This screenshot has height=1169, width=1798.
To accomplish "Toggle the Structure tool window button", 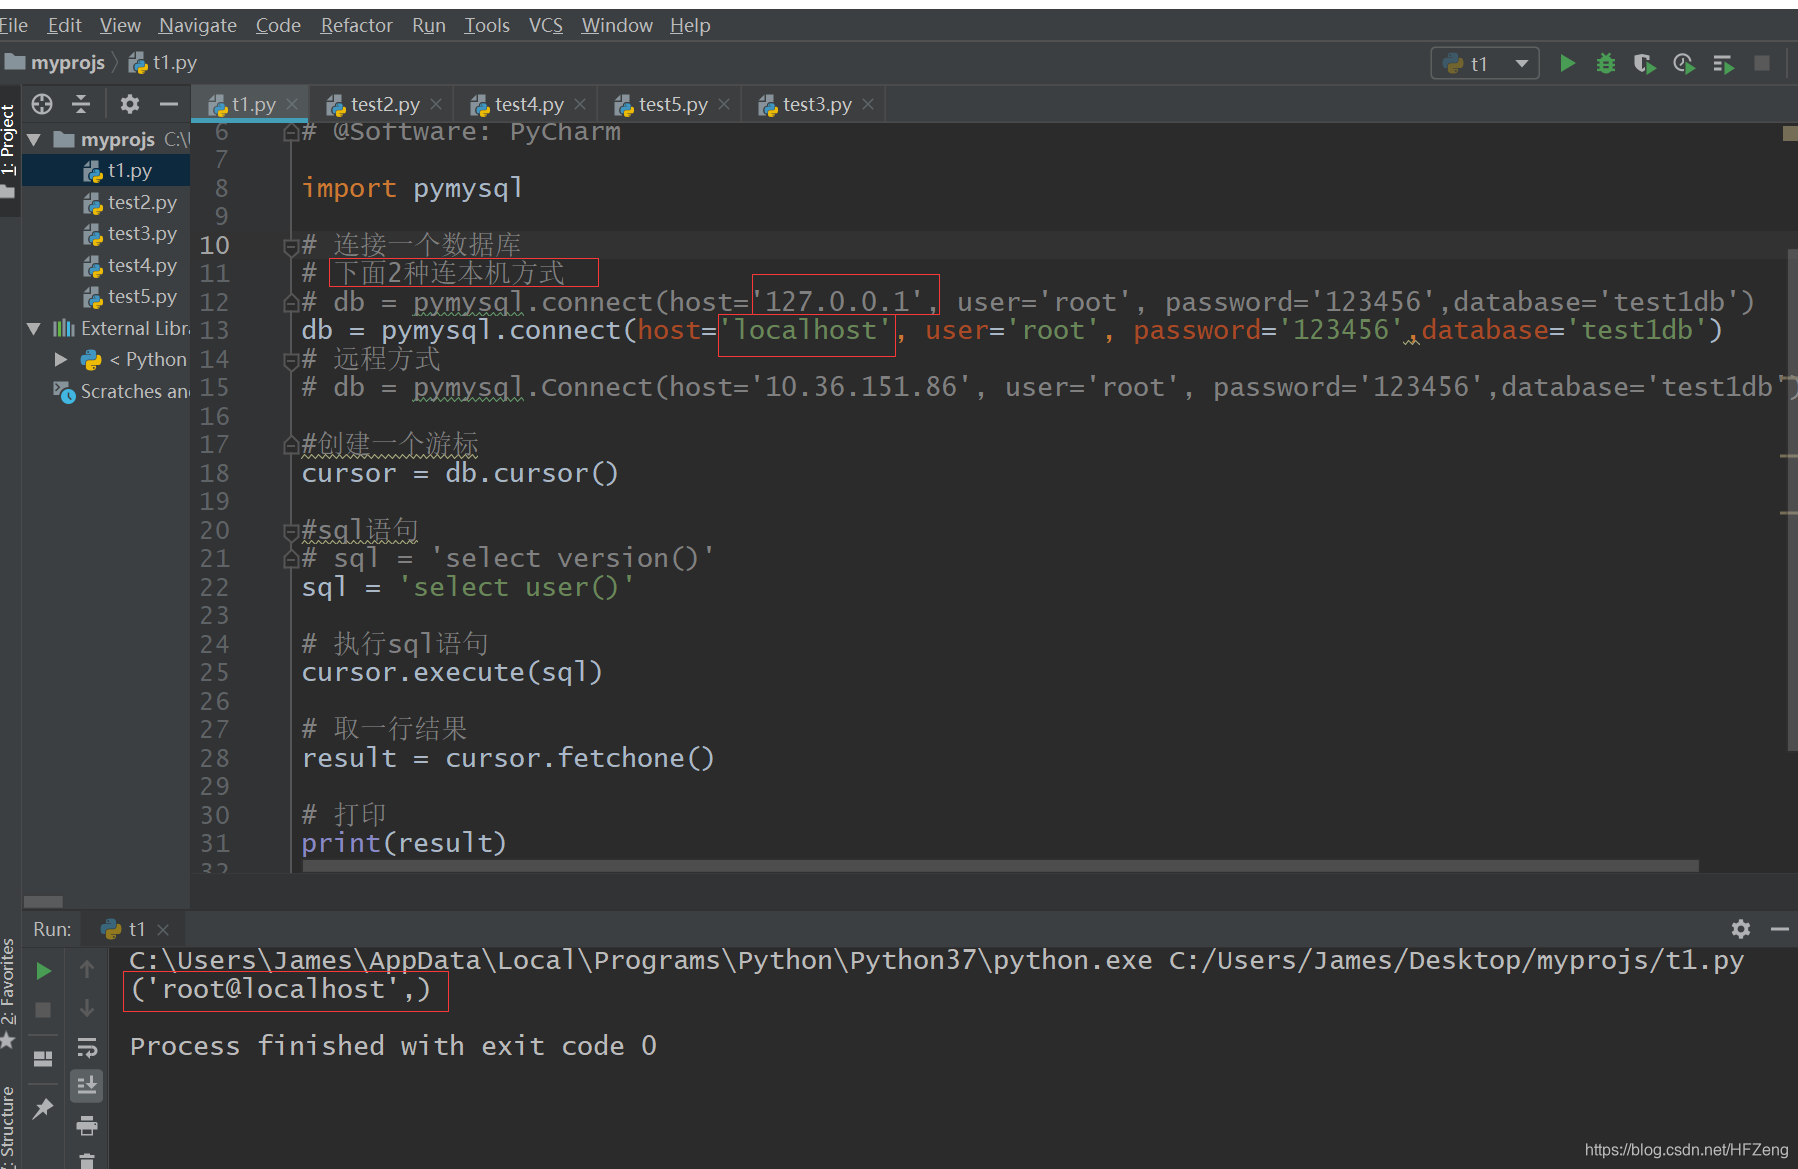I will 8,1120.
